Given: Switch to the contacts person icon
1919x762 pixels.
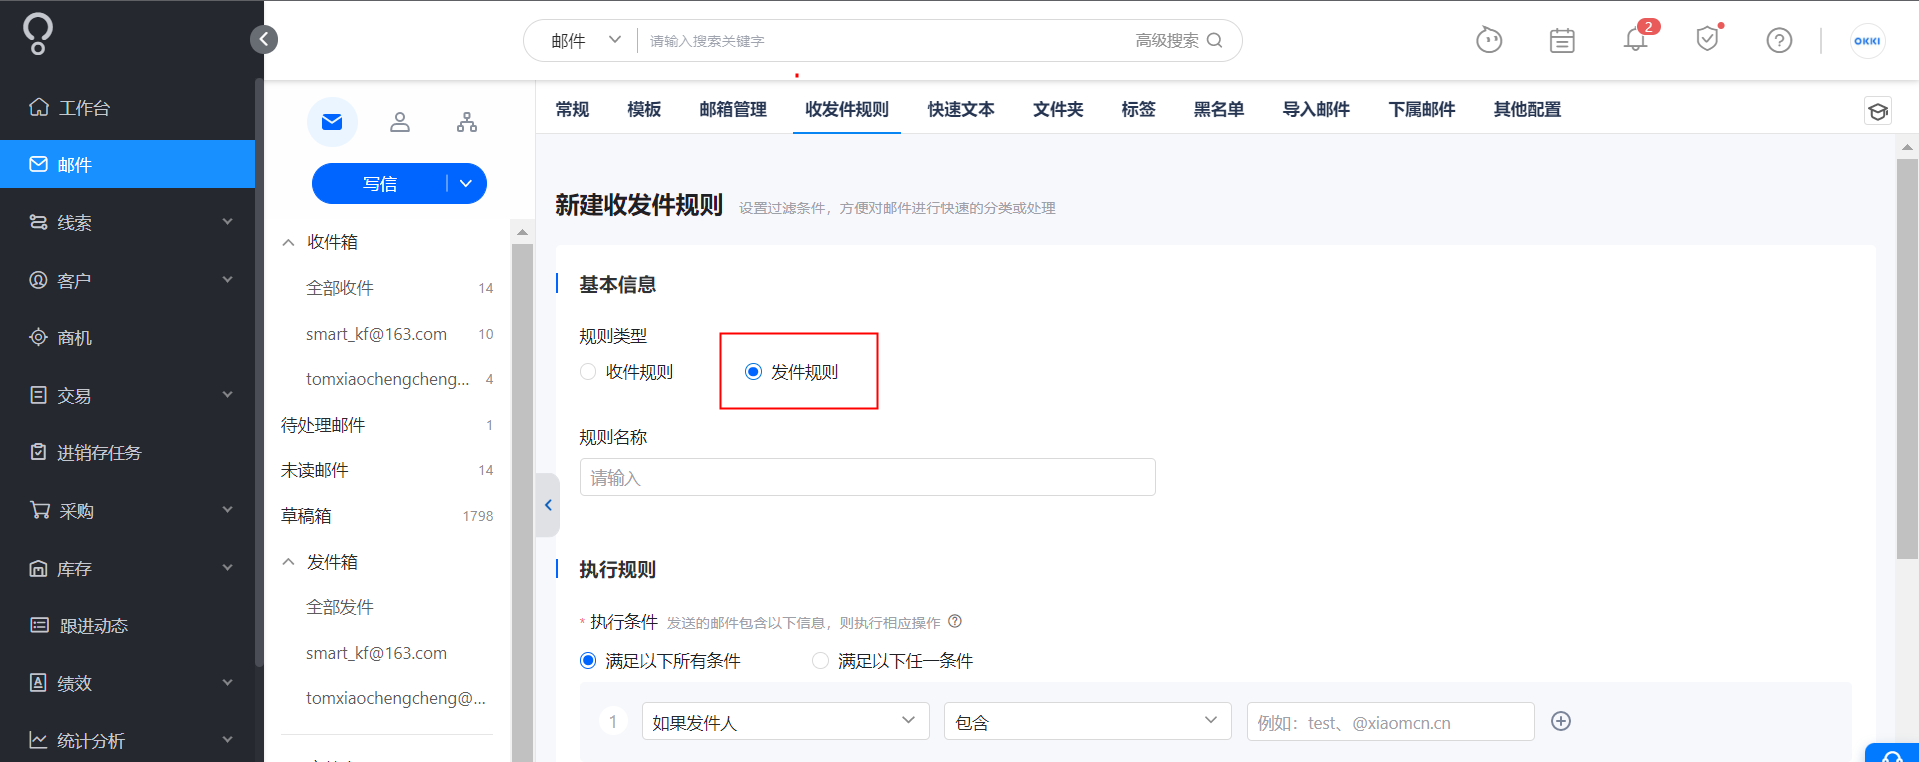Looking at the screenshot, I should [400, 122].
